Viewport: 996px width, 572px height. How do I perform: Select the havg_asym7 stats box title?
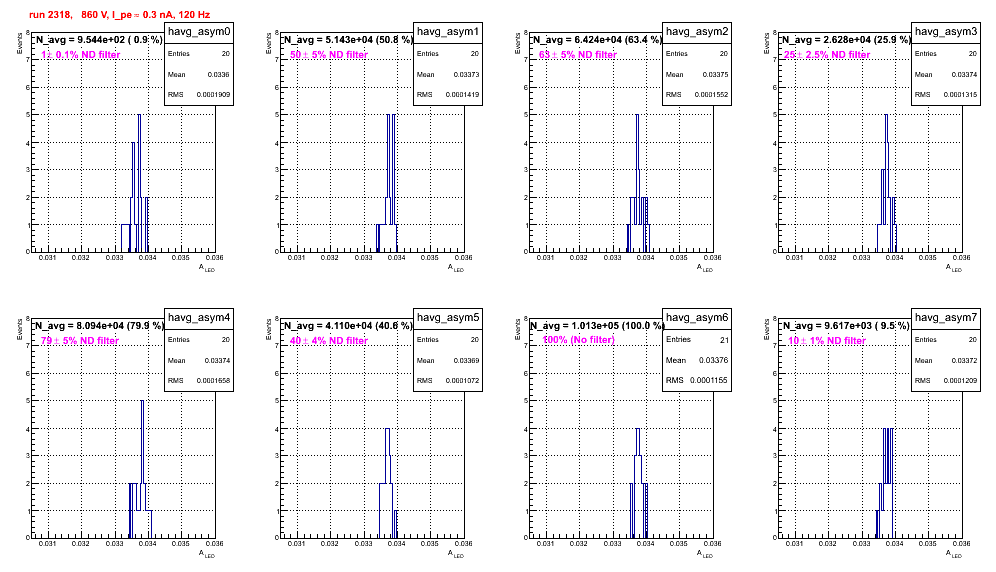click(x=946, y=318)
